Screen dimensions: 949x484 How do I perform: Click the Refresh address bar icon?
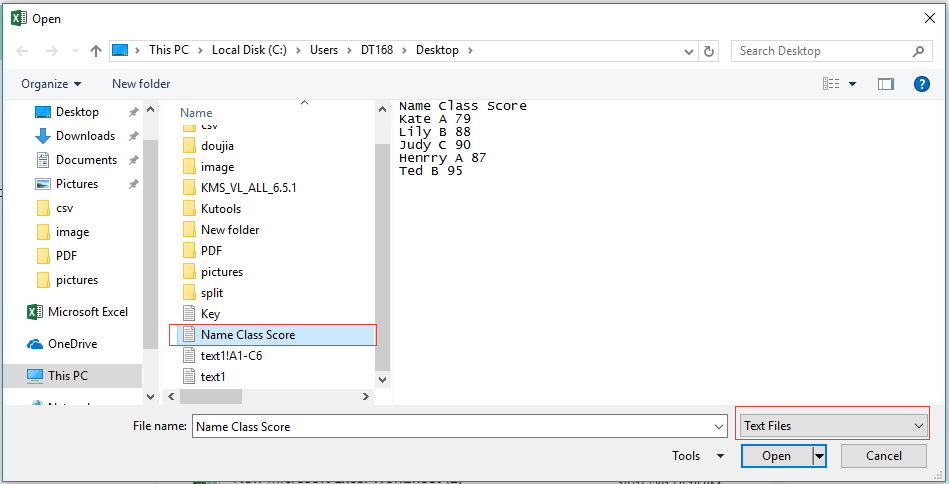710,51
